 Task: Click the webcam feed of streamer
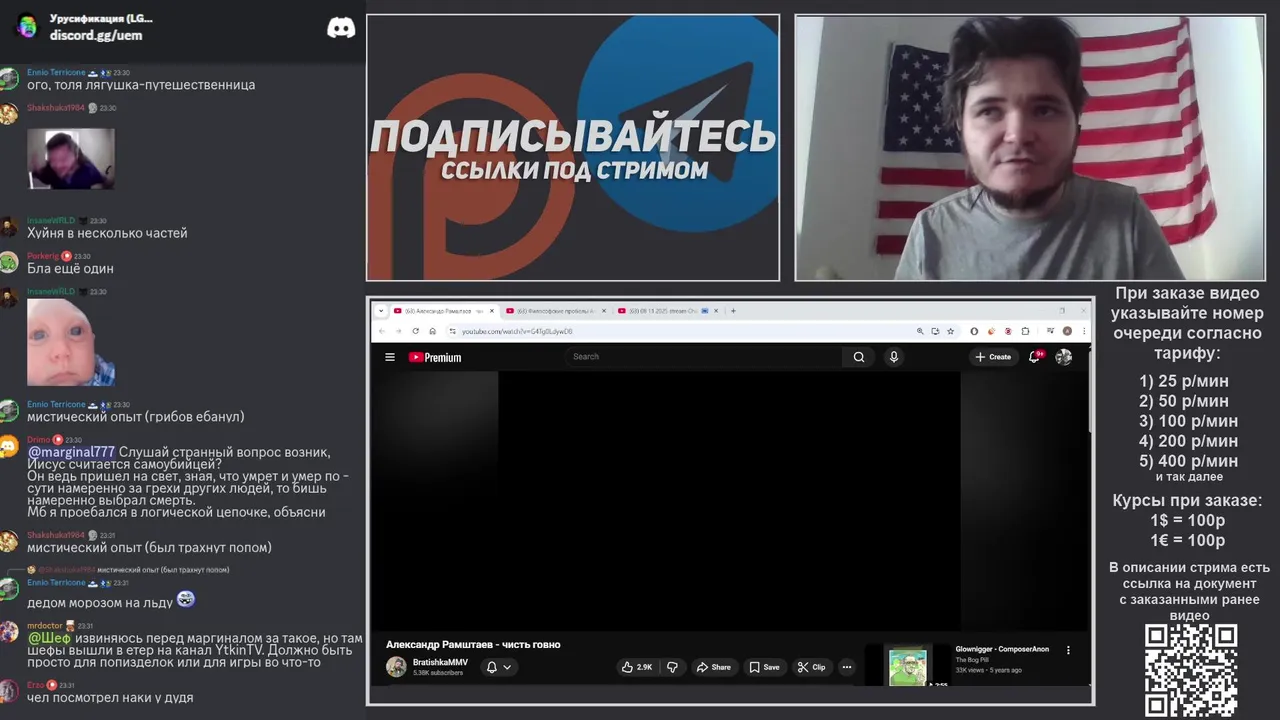coord(1030,148)
